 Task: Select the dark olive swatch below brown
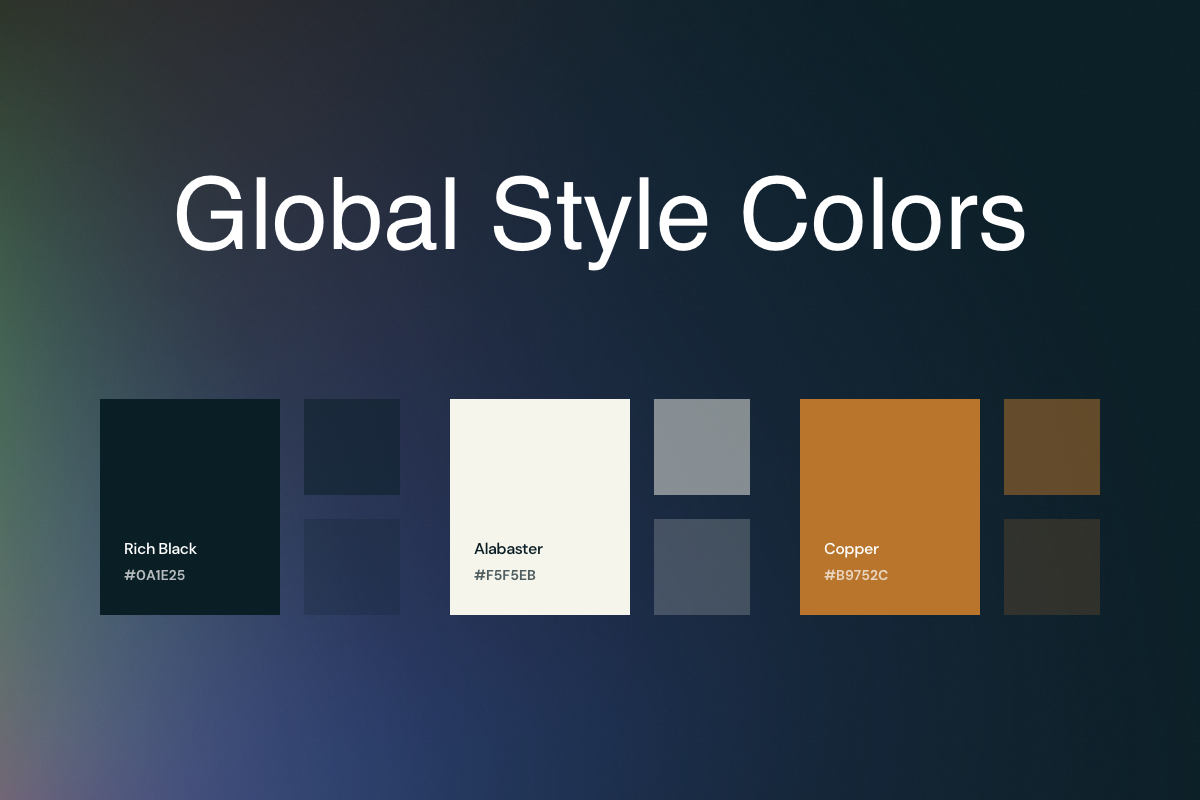[x=1052, y=567]
